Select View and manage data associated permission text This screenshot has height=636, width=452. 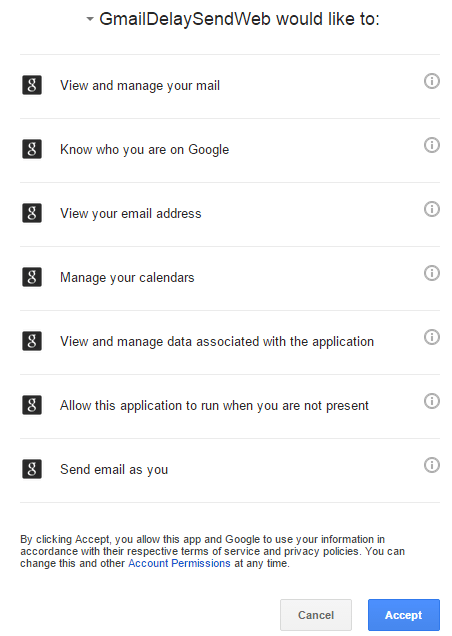[x=217, y=342]
